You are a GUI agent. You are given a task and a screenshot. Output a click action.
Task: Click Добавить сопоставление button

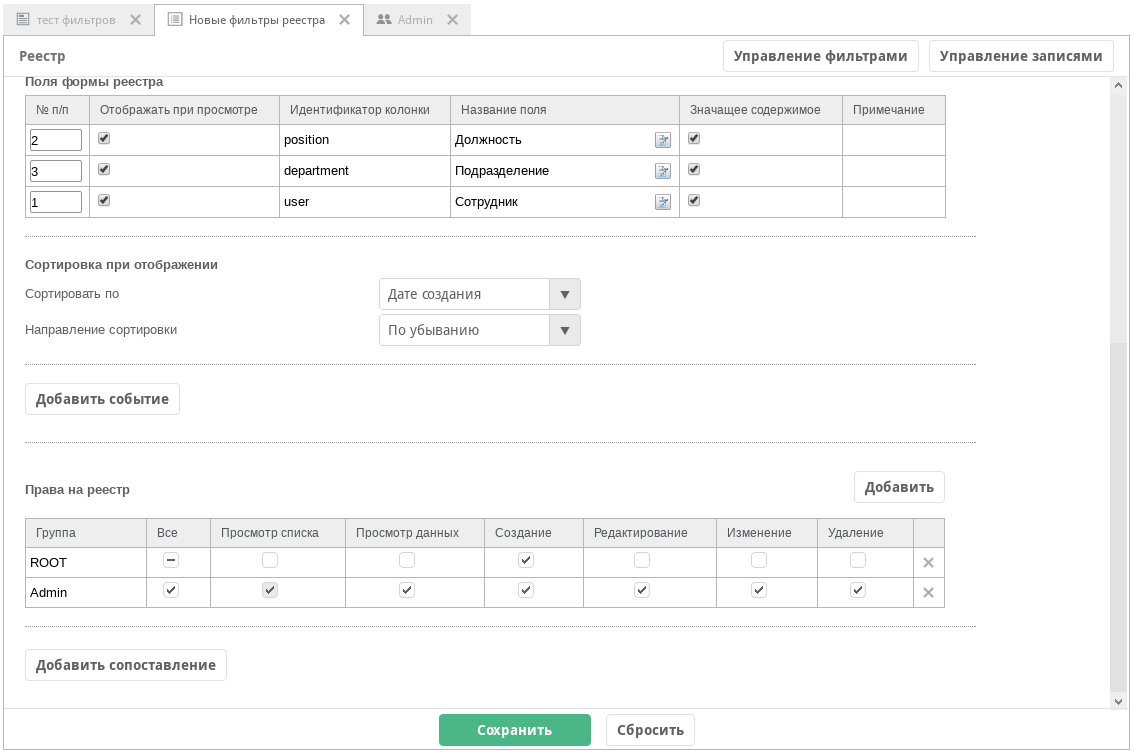[x=126, y=665]
